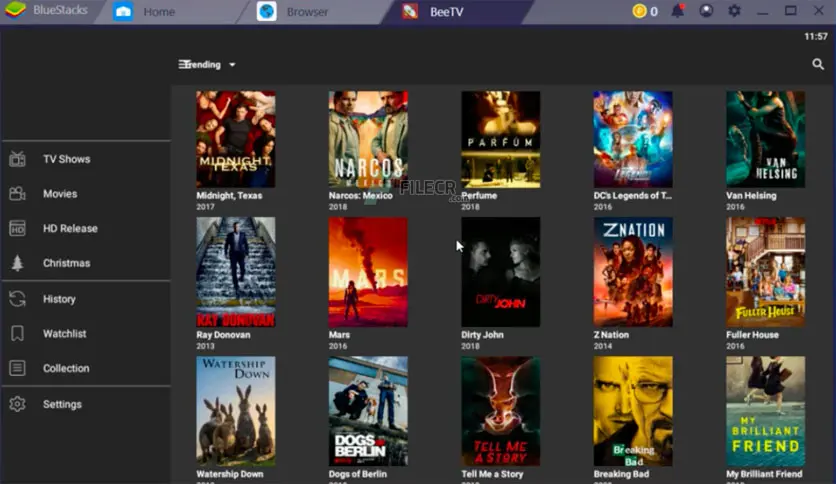836x484 pixels.
Task: Click the TV Shows sidebar icon
Action: [17, 159]
